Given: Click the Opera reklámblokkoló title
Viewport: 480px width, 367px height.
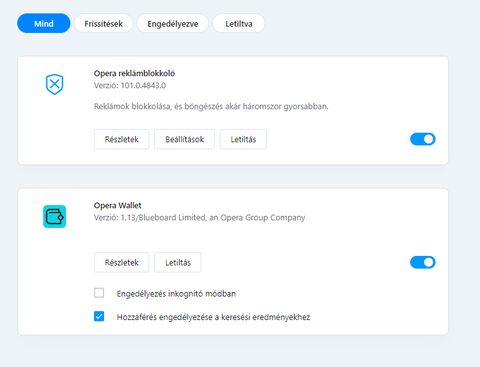Looking at the screenshot, I should (x=134, y=73).
